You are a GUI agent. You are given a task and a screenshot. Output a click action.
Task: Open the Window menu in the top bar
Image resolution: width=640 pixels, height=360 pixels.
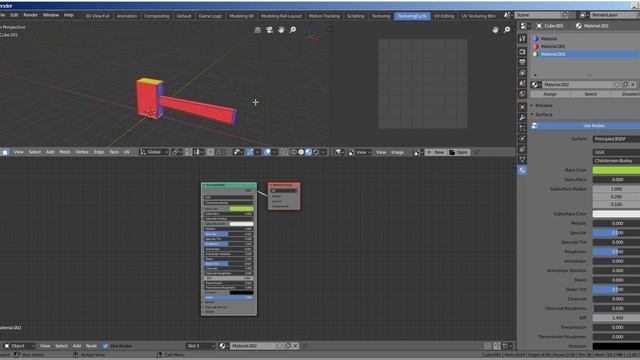click(x=51, y=15)
